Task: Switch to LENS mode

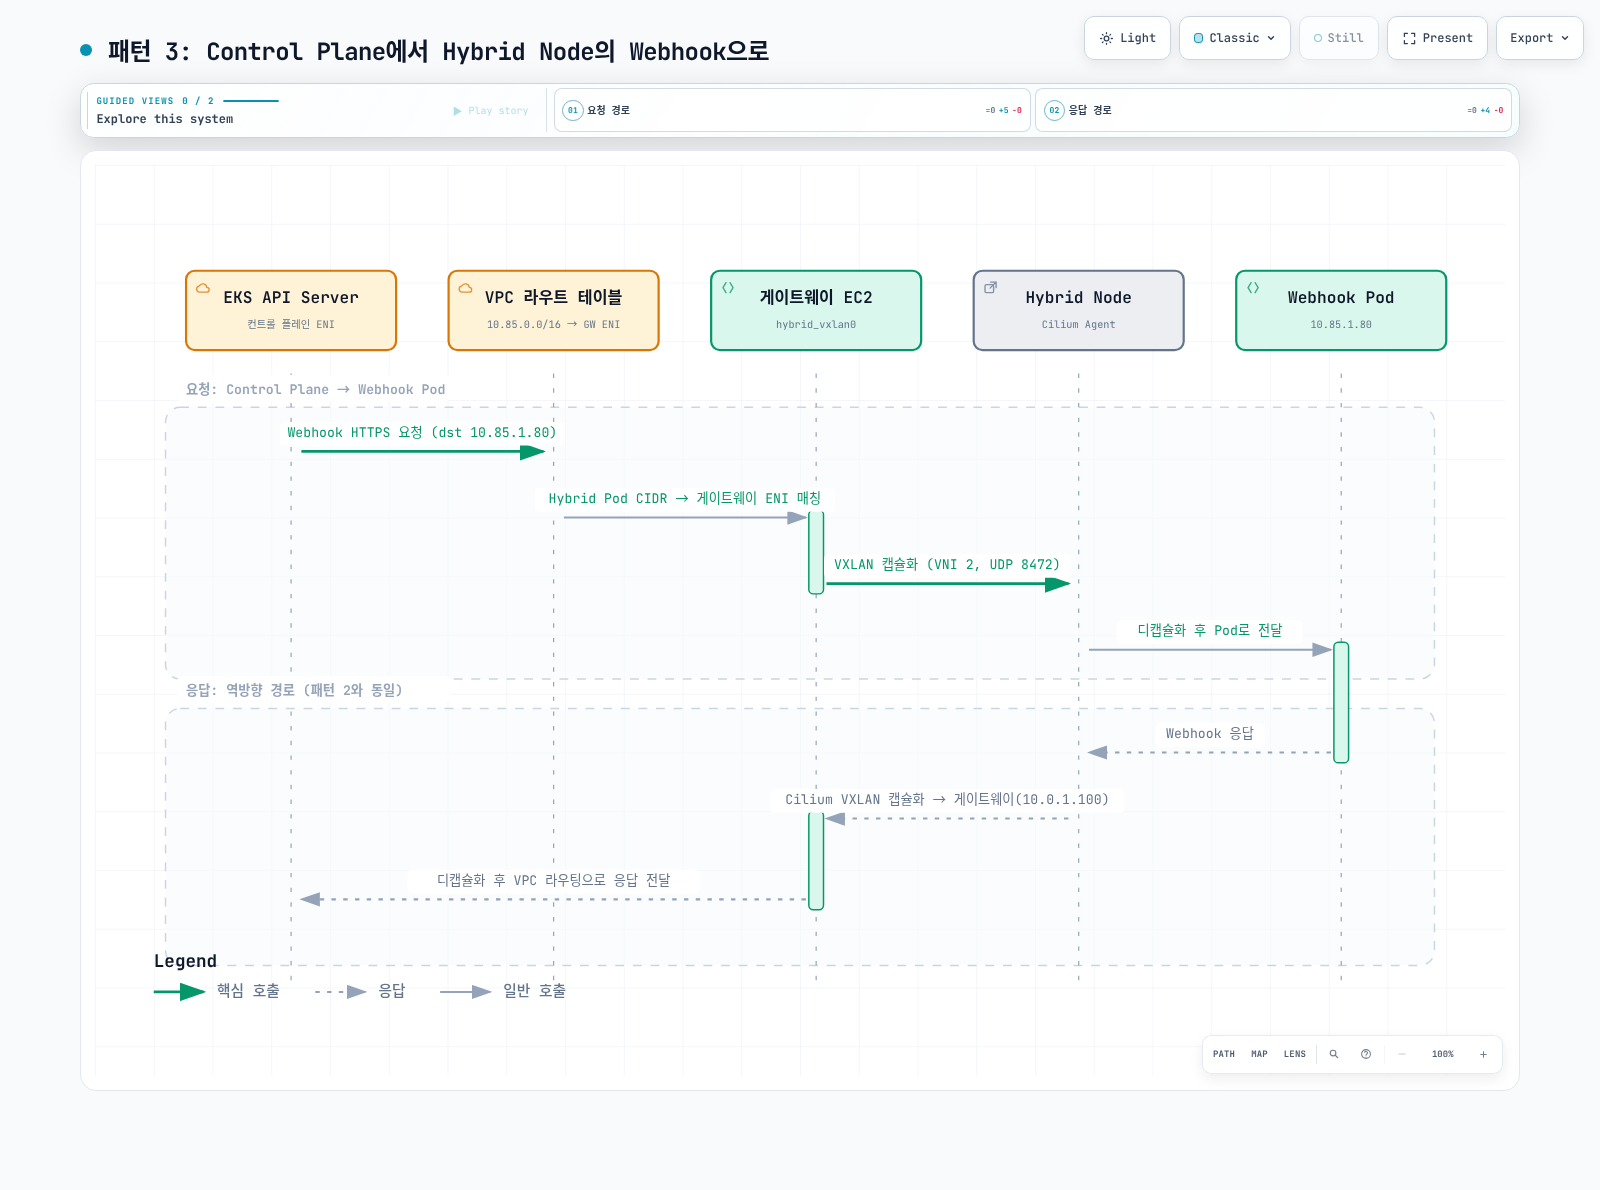Action: tap(1295, 1054)
